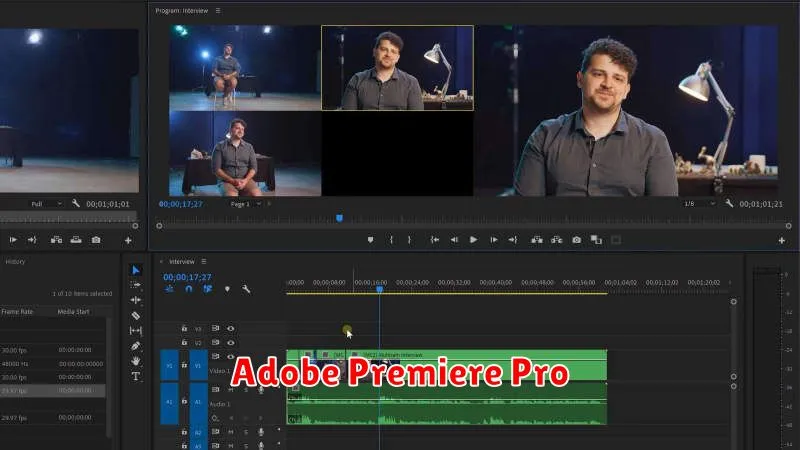The image size is (800, 450).
Task: Toggle V1 source patching button
Action: pos(169,365)
